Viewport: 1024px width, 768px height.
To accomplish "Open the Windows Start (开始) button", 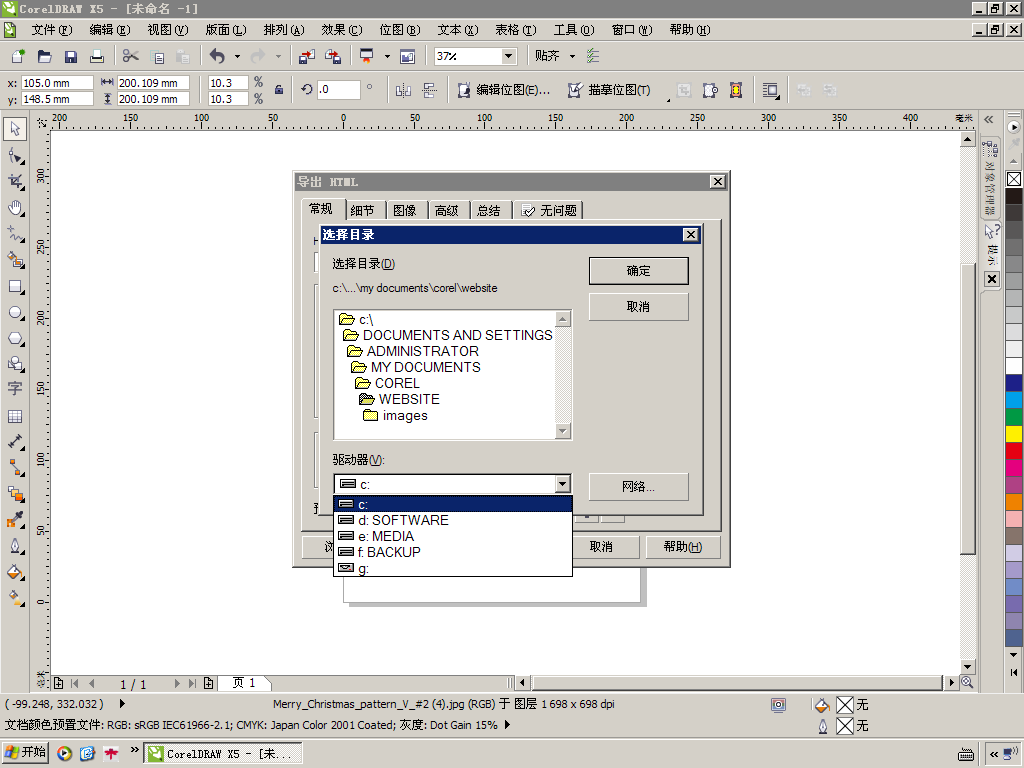I will point(26,753).
